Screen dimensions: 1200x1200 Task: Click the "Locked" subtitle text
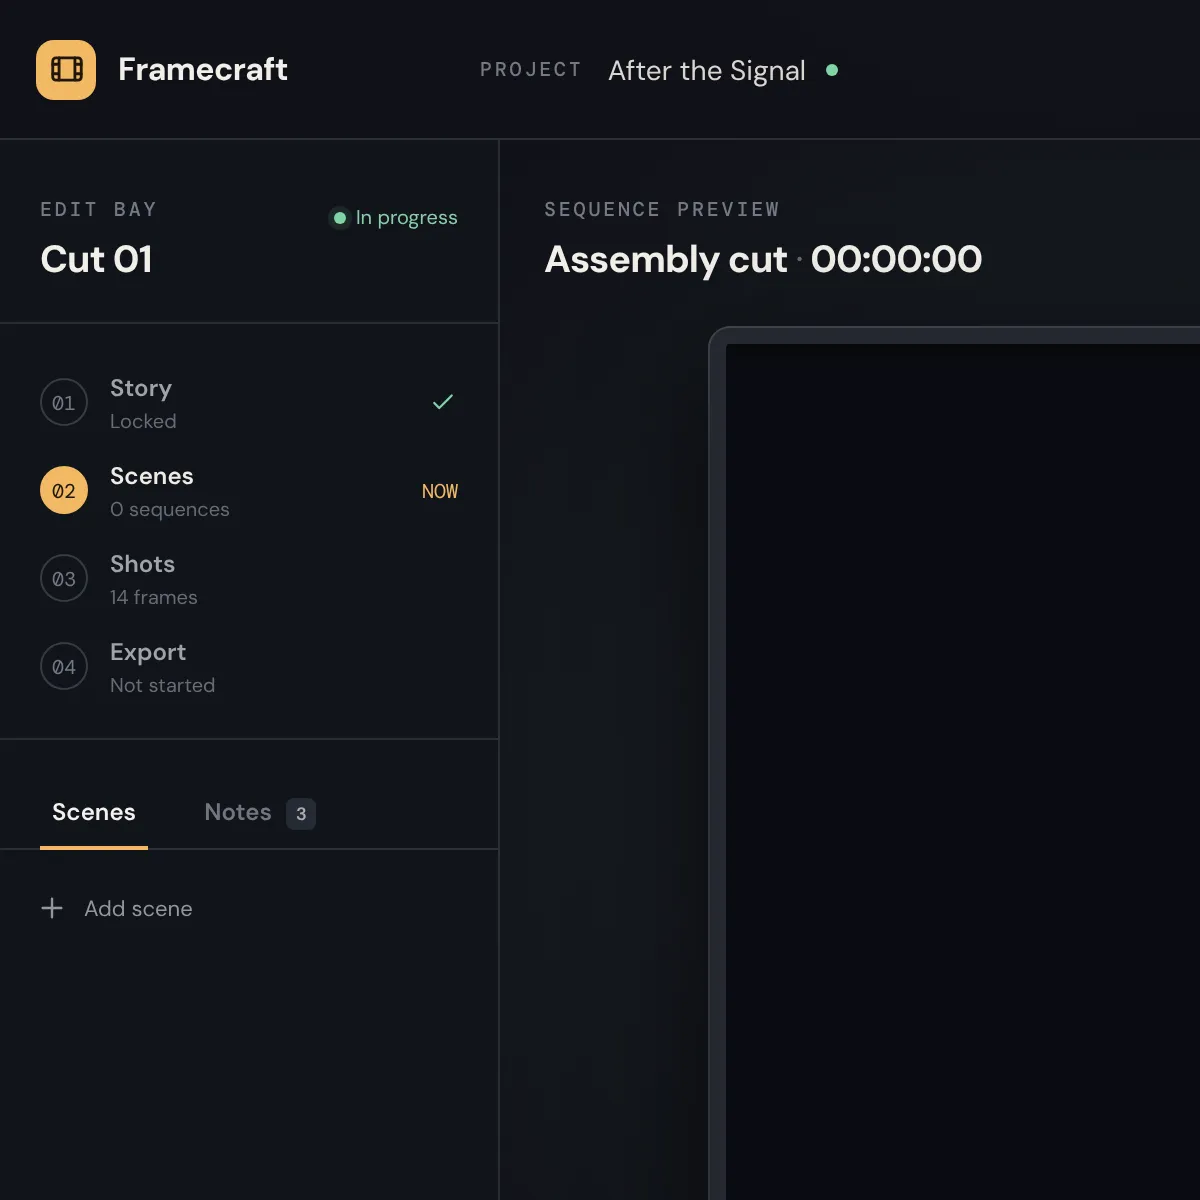(143, 421)
